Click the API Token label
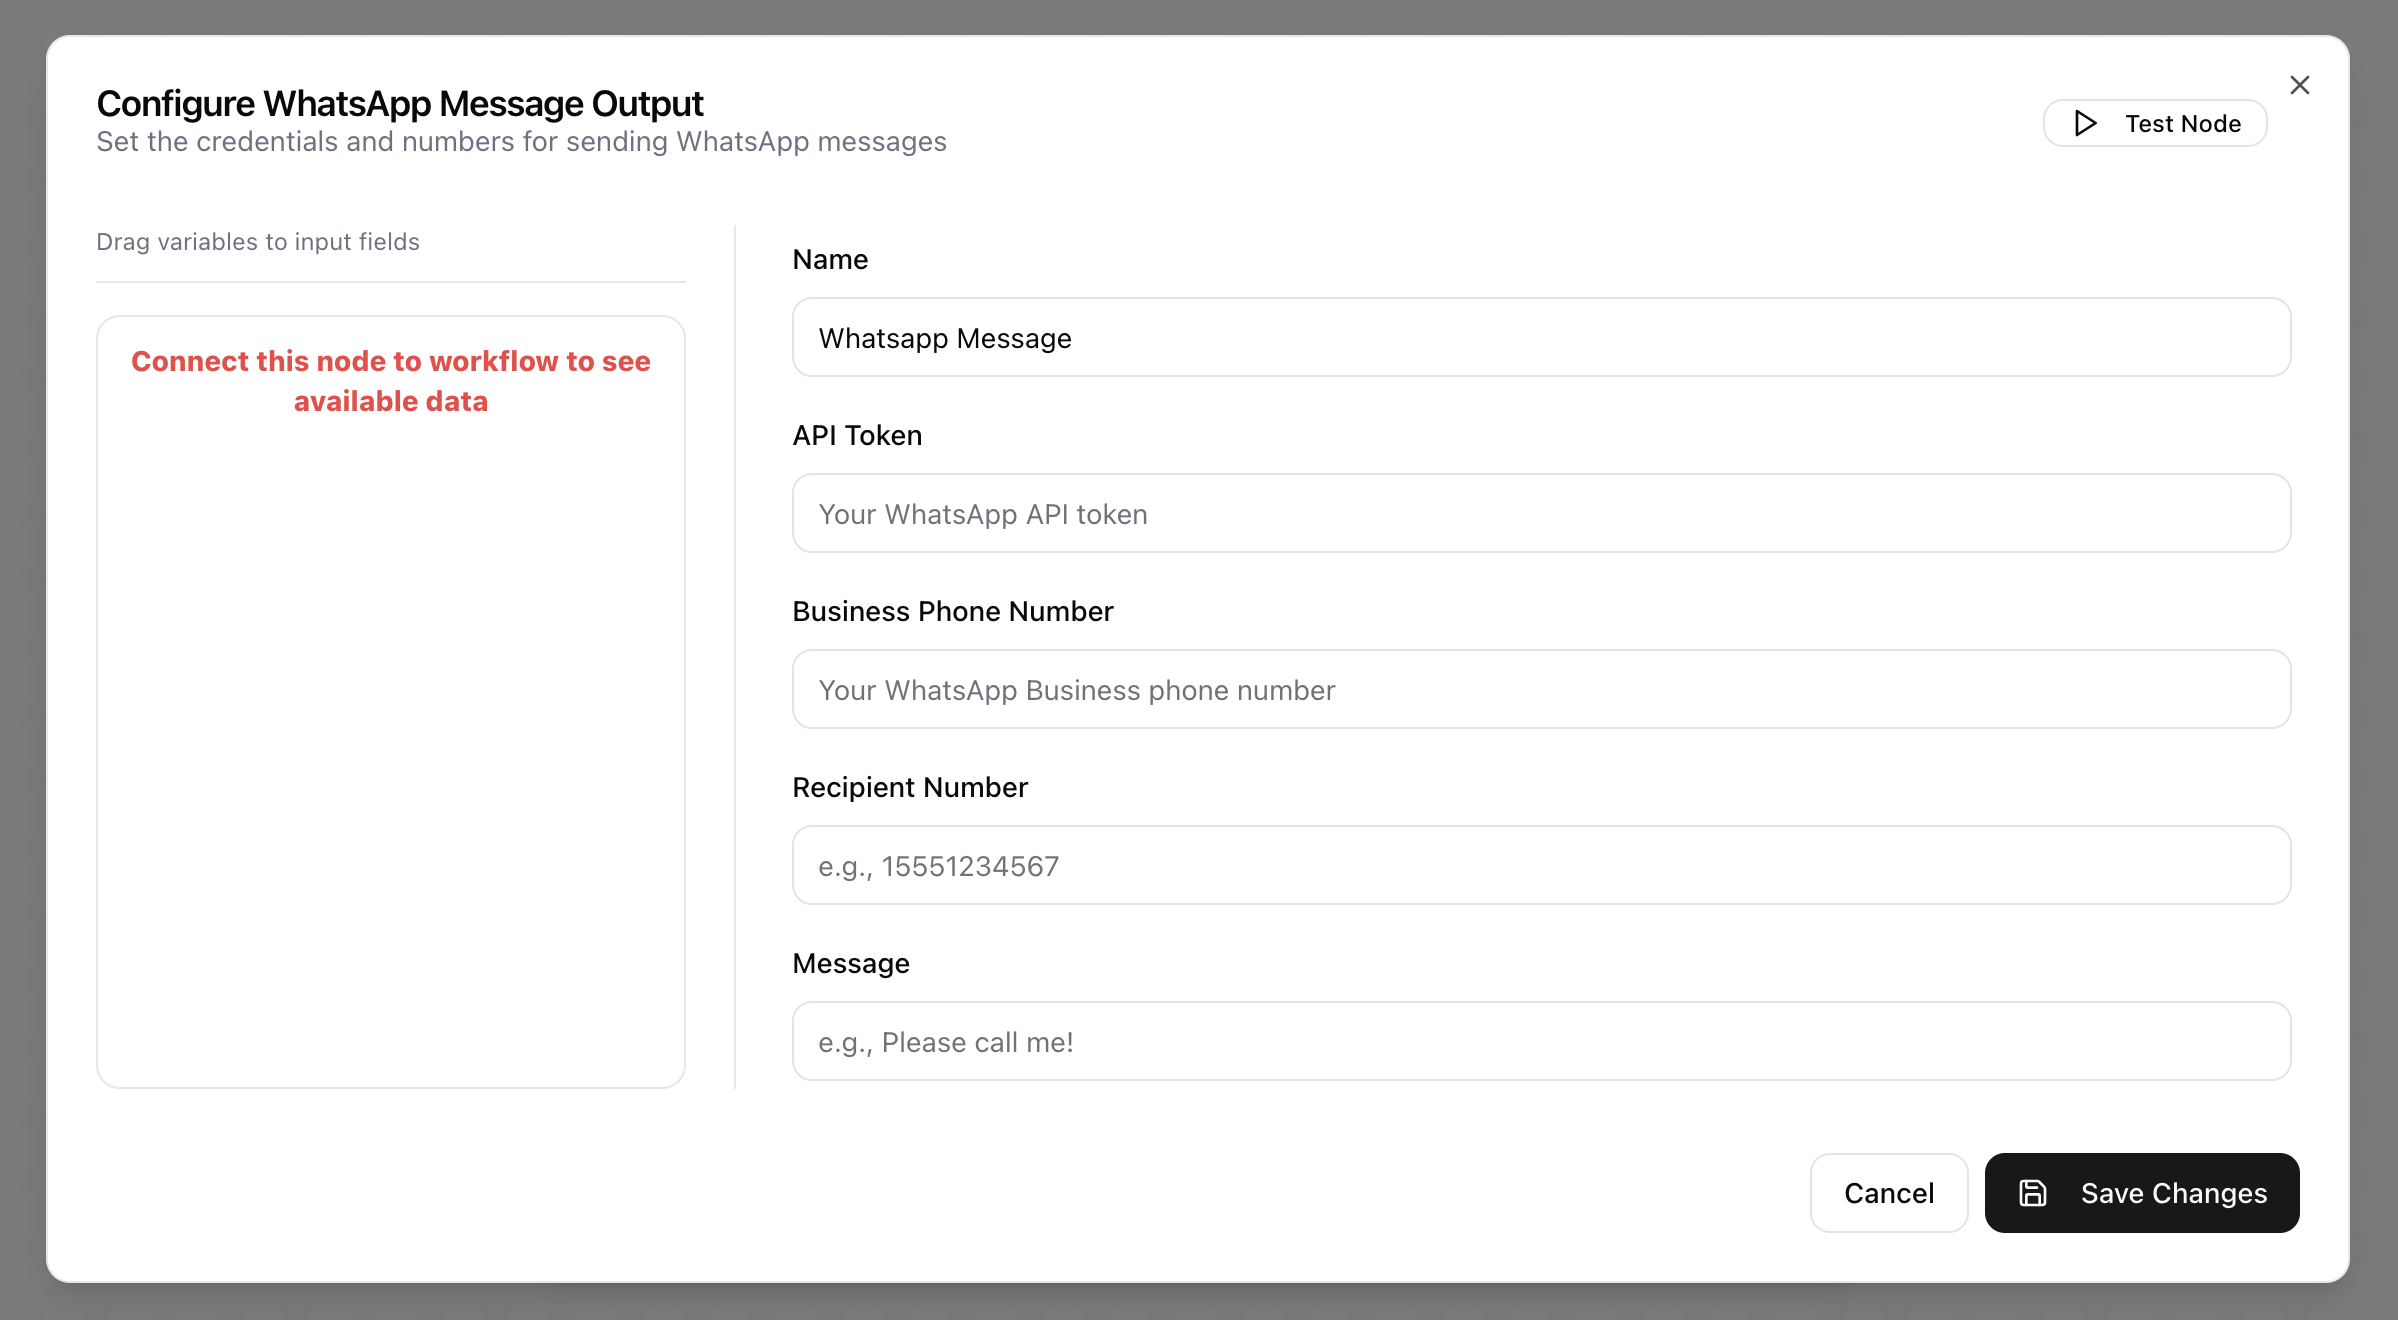 857,436
